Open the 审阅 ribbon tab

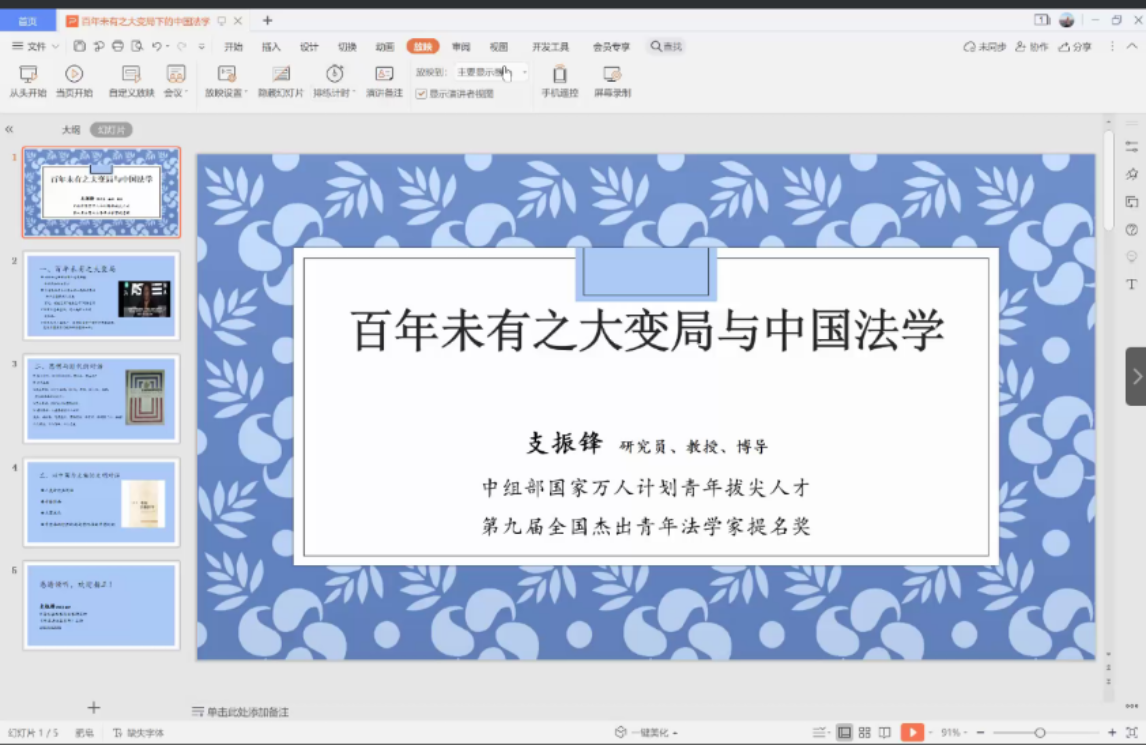point(461,46)
